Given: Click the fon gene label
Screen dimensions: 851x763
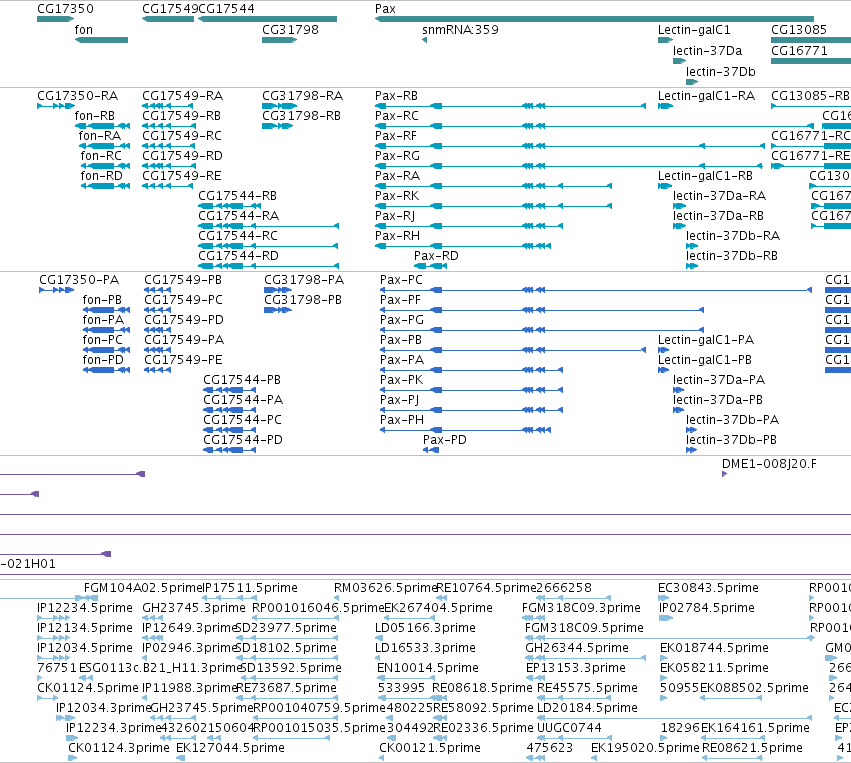Looking at the screenshot, I should click(84, 30).
